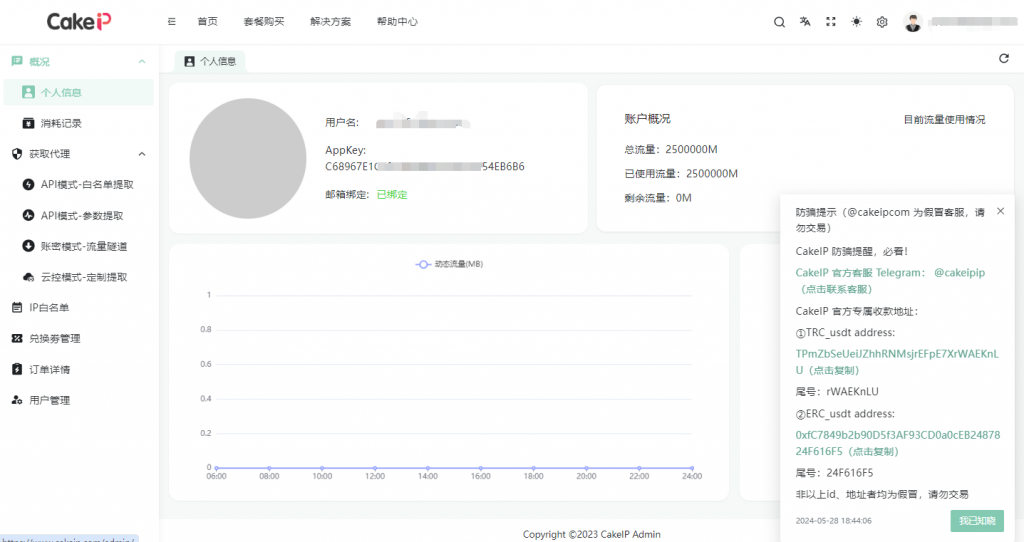The image size is (1024, 542).
Task: Enter fullscreen mode via expand icon
Action: tap(830, 22)
